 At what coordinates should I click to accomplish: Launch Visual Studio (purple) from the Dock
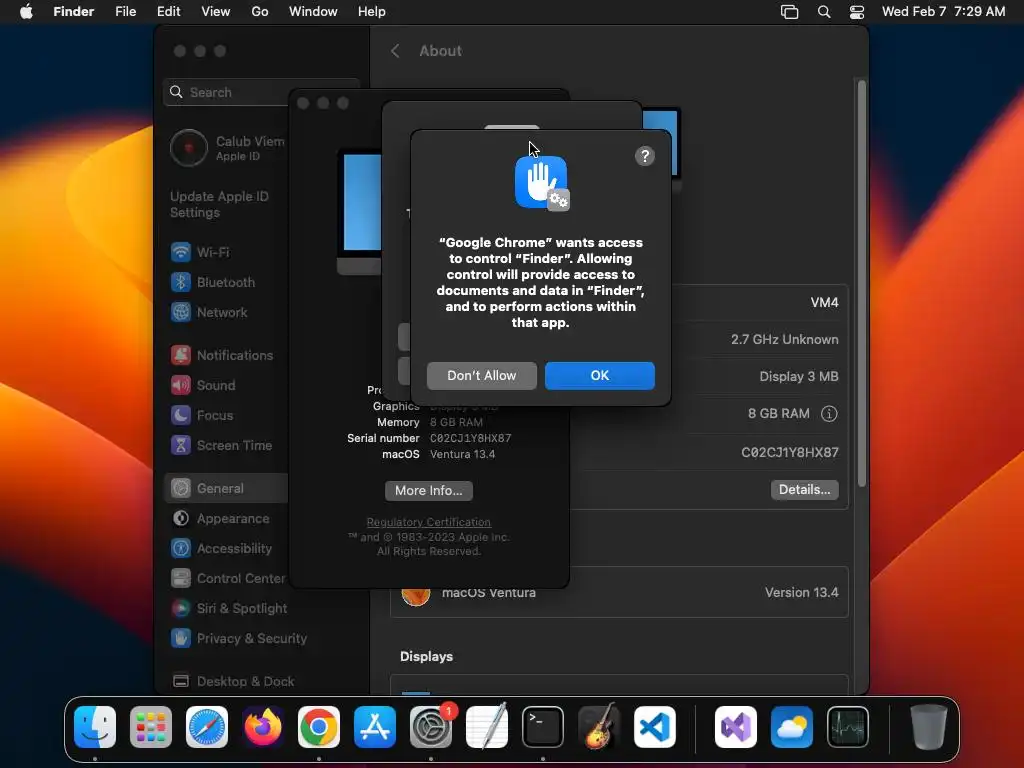(x=736, y=727)
